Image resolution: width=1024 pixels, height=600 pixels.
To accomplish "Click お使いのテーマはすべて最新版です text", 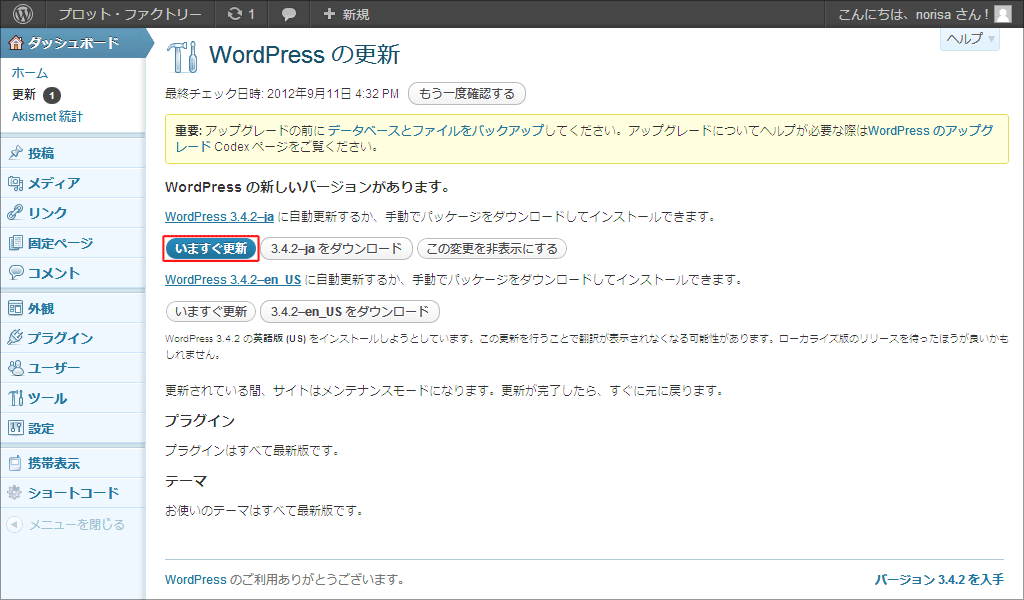I will 264,511.
